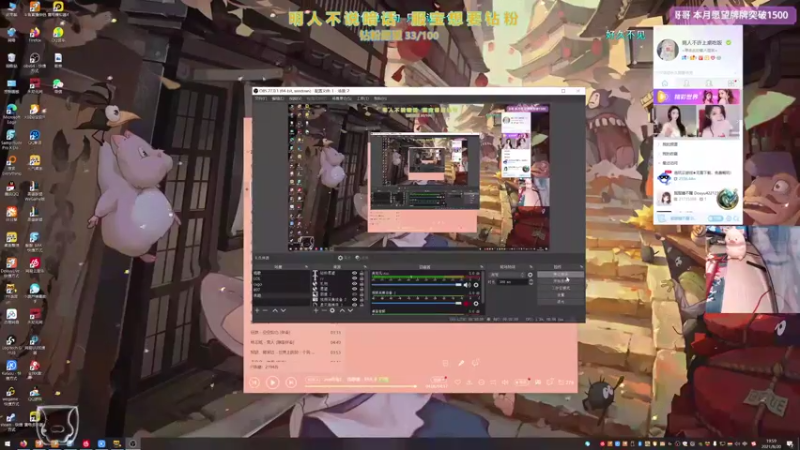Open transition properties gear in Scene Transitions
Viewport: 800px width, 450px height.
coord(530,275)
